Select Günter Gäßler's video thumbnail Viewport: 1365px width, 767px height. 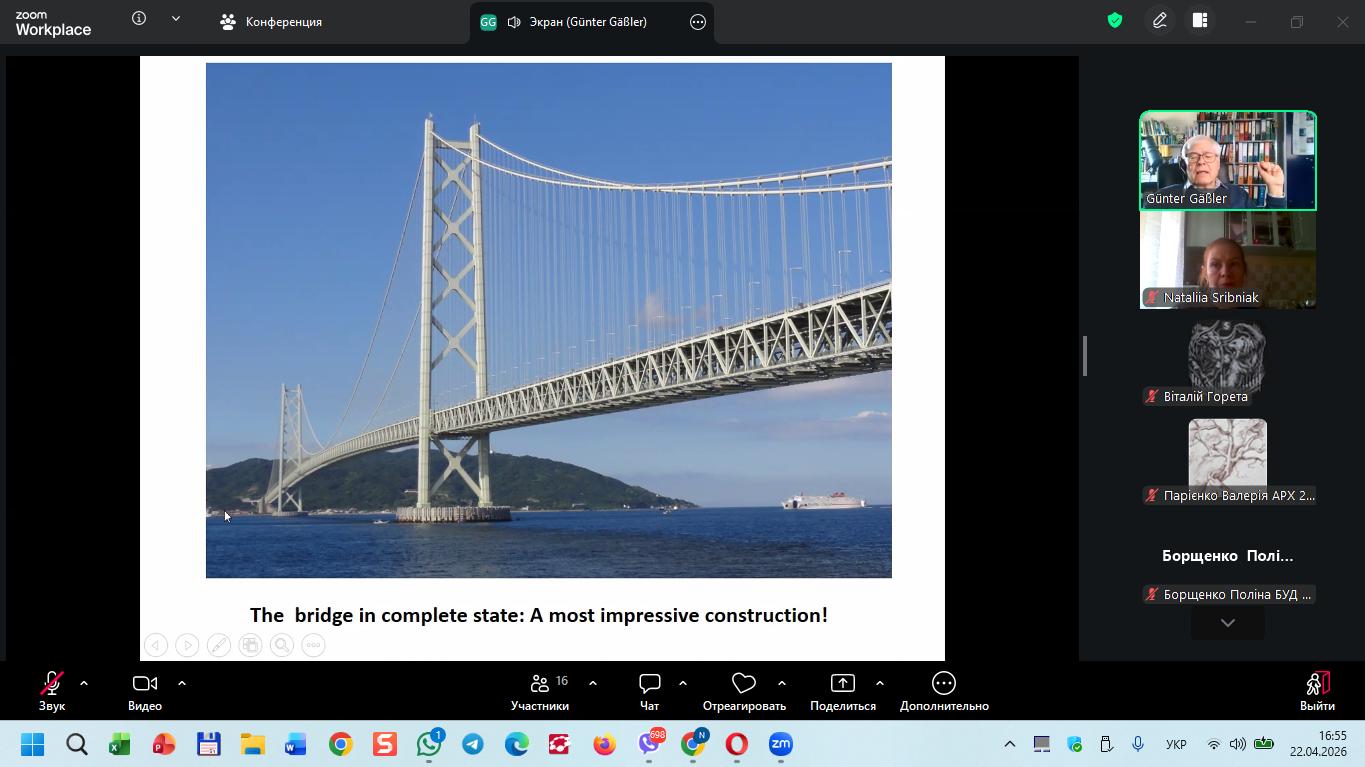point(1228,160)
